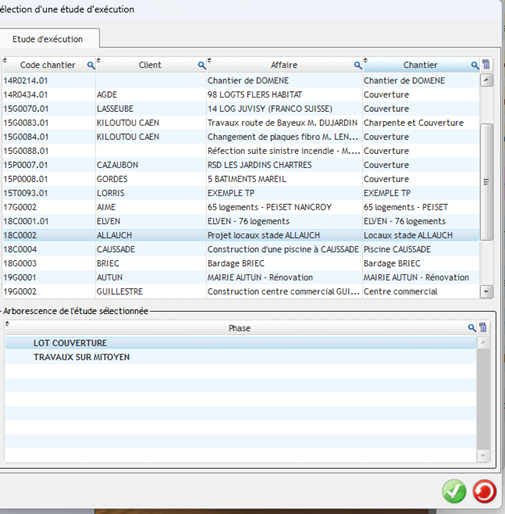Click the Phase column header
The image size is (505, 514).
pyautogui.click(x=239, y=328)
